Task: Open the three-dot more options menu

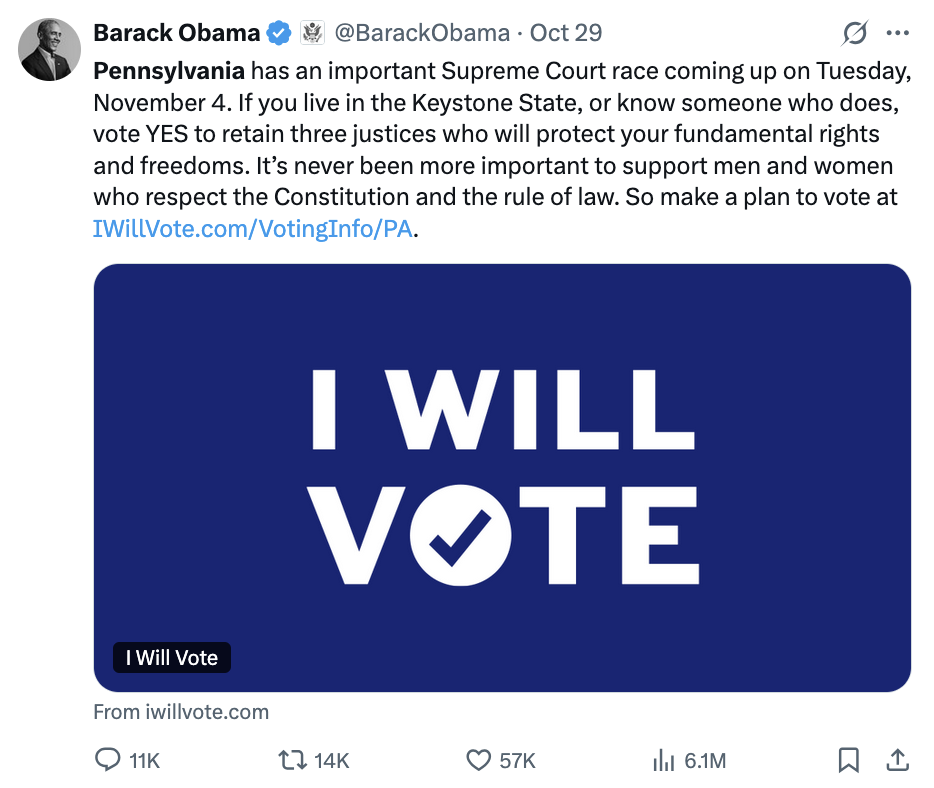Action: coord(897,33)
